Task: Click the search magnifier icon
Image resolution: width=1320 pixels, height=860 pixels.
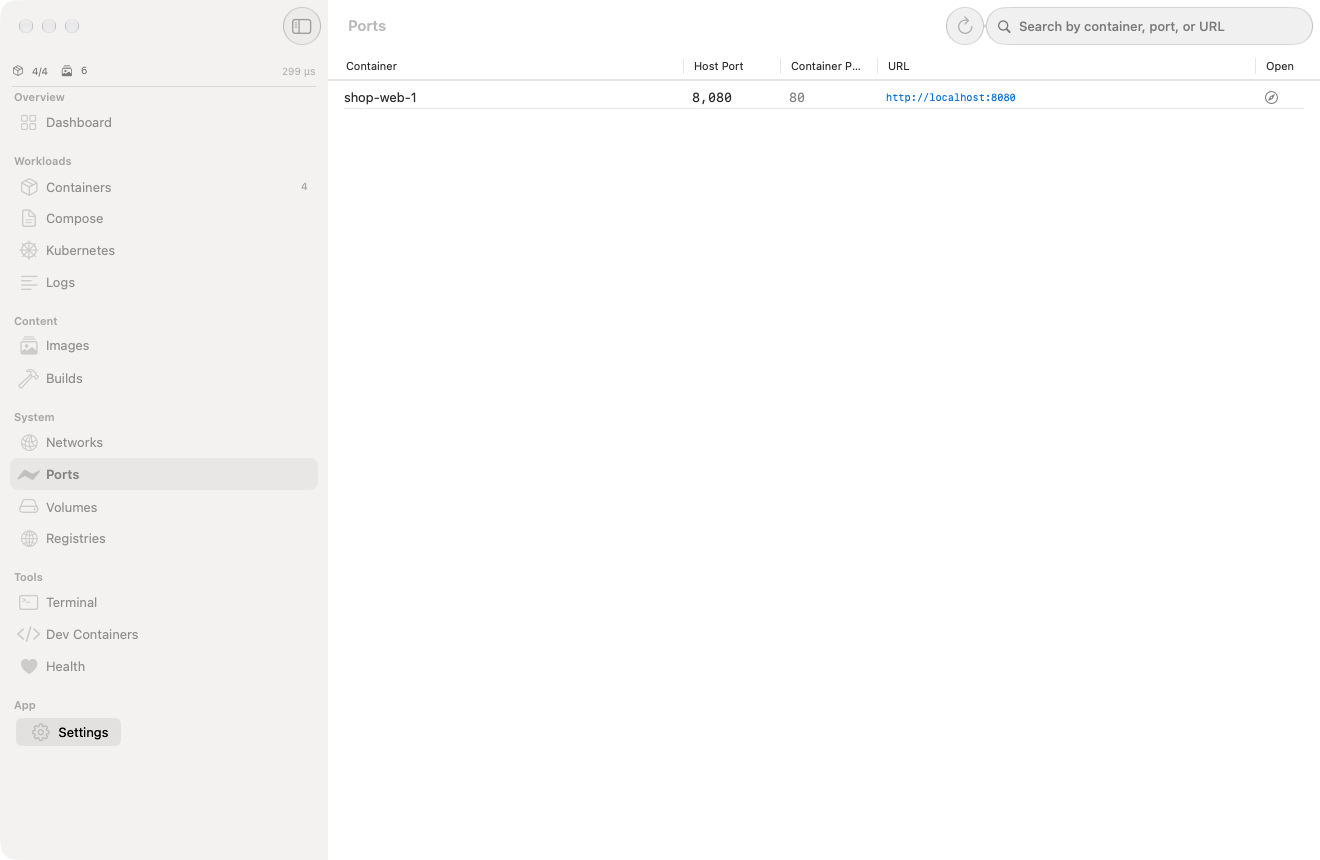Action: [x=1004, y=27]
